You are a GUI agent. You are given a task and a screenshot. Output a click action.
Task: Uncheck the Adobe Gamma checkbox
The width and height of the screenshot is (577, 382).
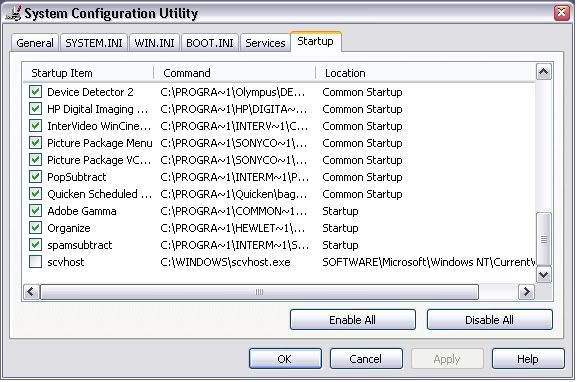click(35, 211)
